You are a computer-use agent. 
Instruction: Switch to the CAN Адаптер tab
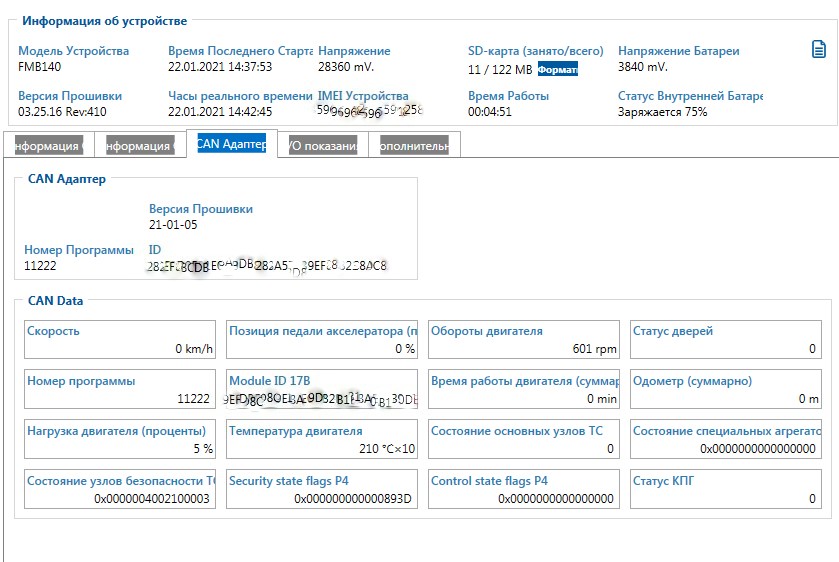[x=232, y=145]
